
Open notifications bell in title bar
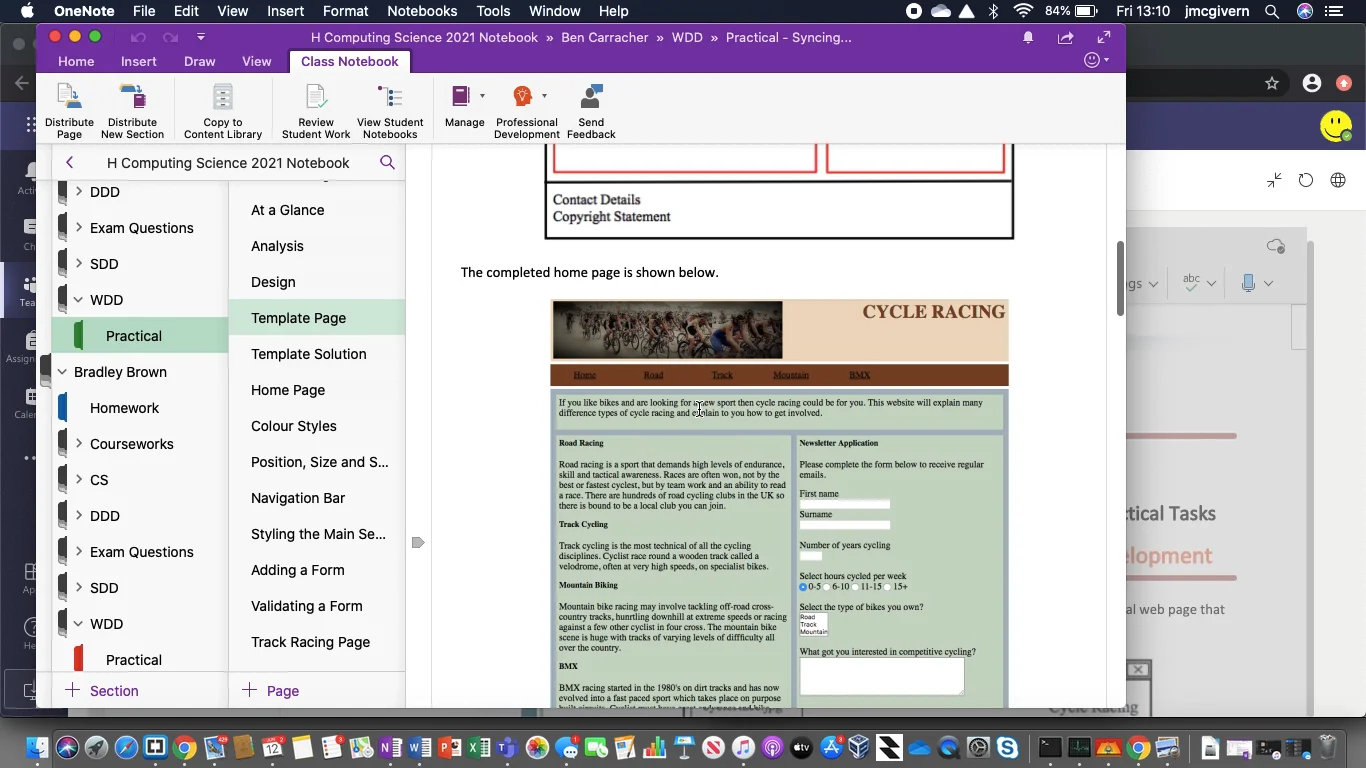tap(1028, 37)
